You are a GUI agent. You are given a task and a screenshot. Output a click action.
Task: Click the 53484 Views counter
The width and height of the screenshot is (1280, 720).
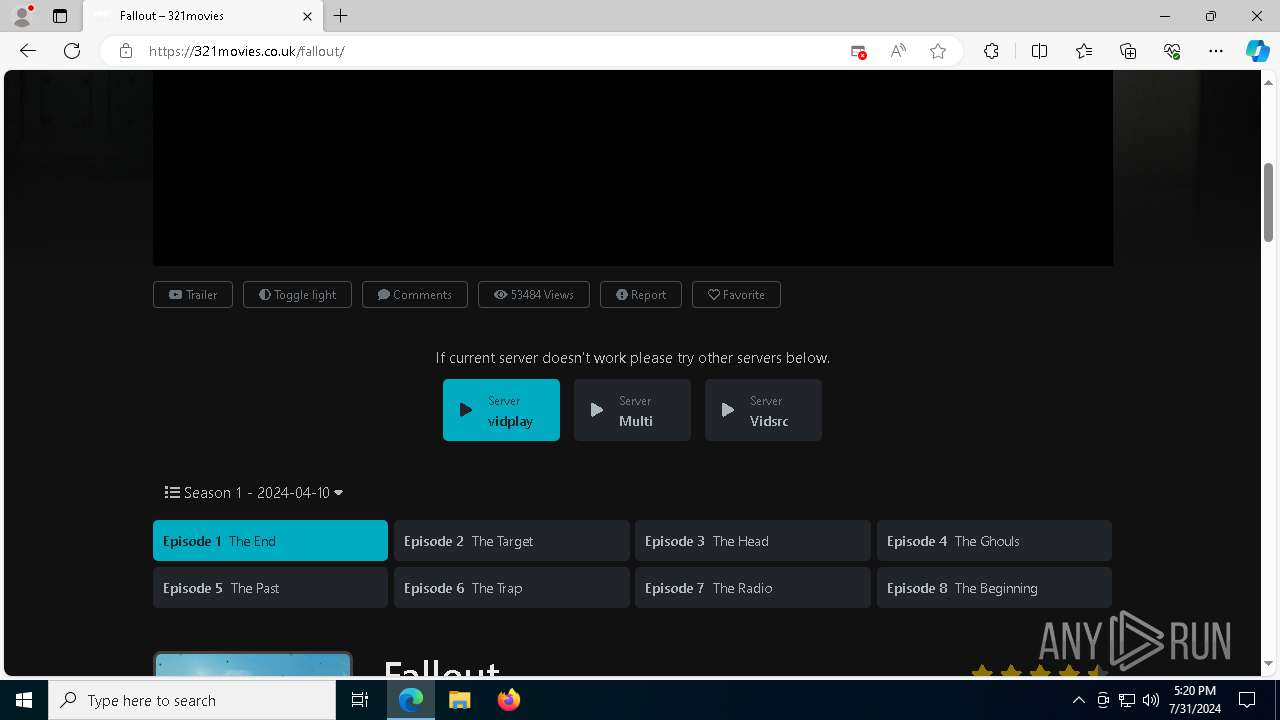point(534,295)
